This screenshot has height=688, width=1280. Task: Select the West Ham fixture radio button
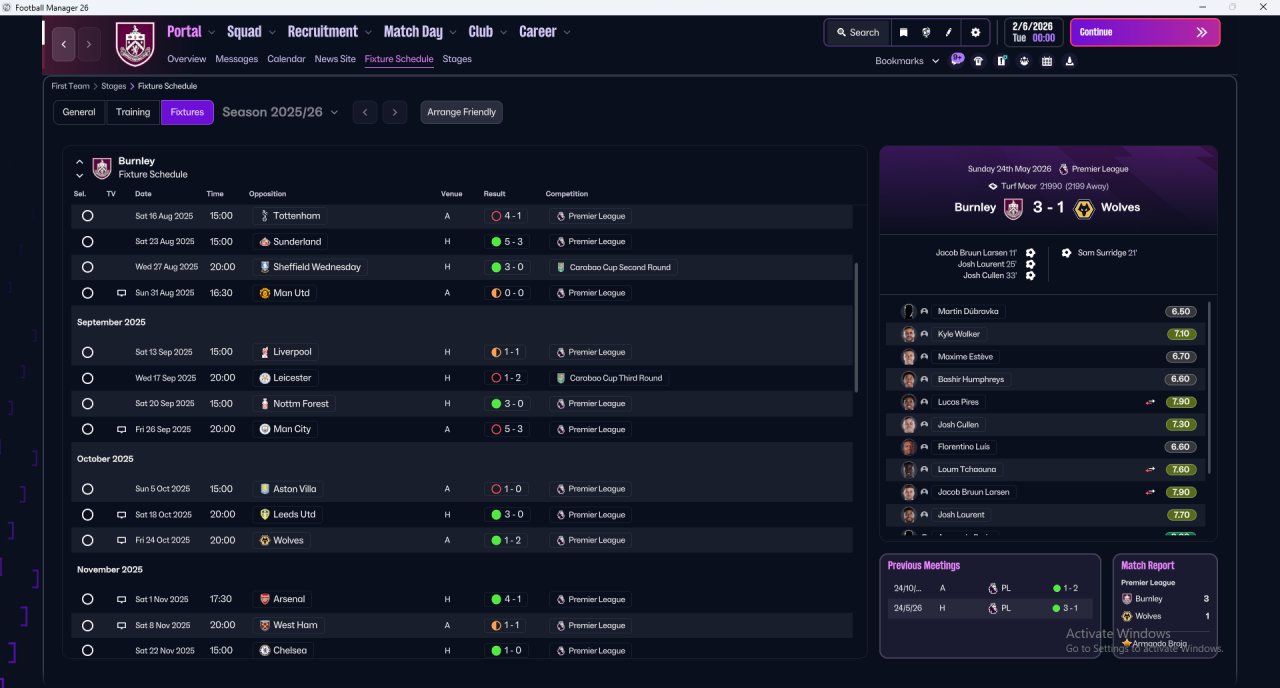[x=87, y=625]
